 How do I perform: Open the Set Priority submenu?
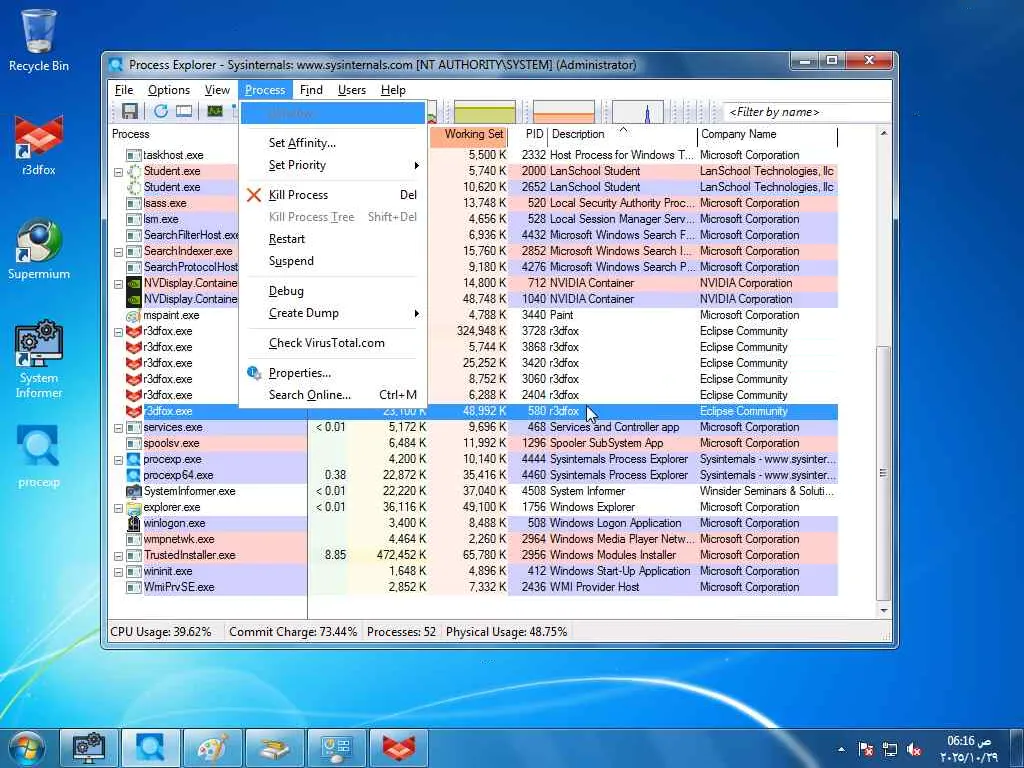pyautogui.click(x=333, y=165)
